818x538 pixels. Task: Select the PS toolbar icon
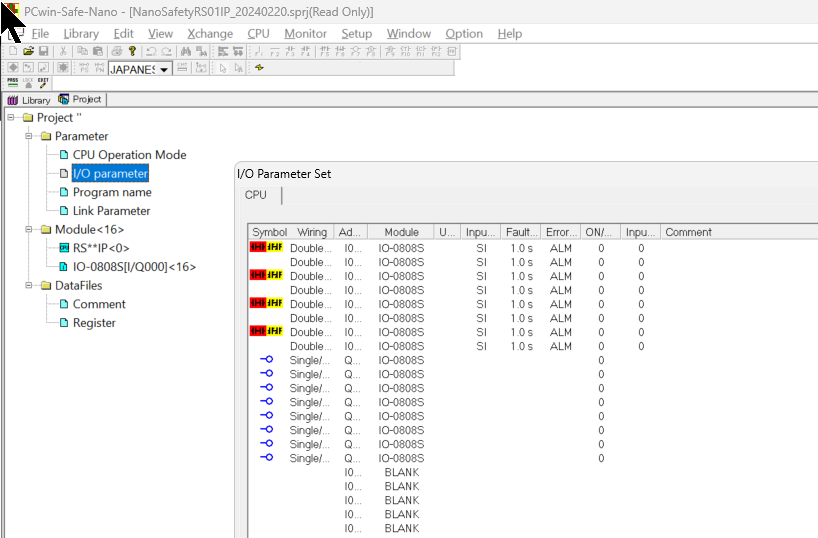(85, 68)
